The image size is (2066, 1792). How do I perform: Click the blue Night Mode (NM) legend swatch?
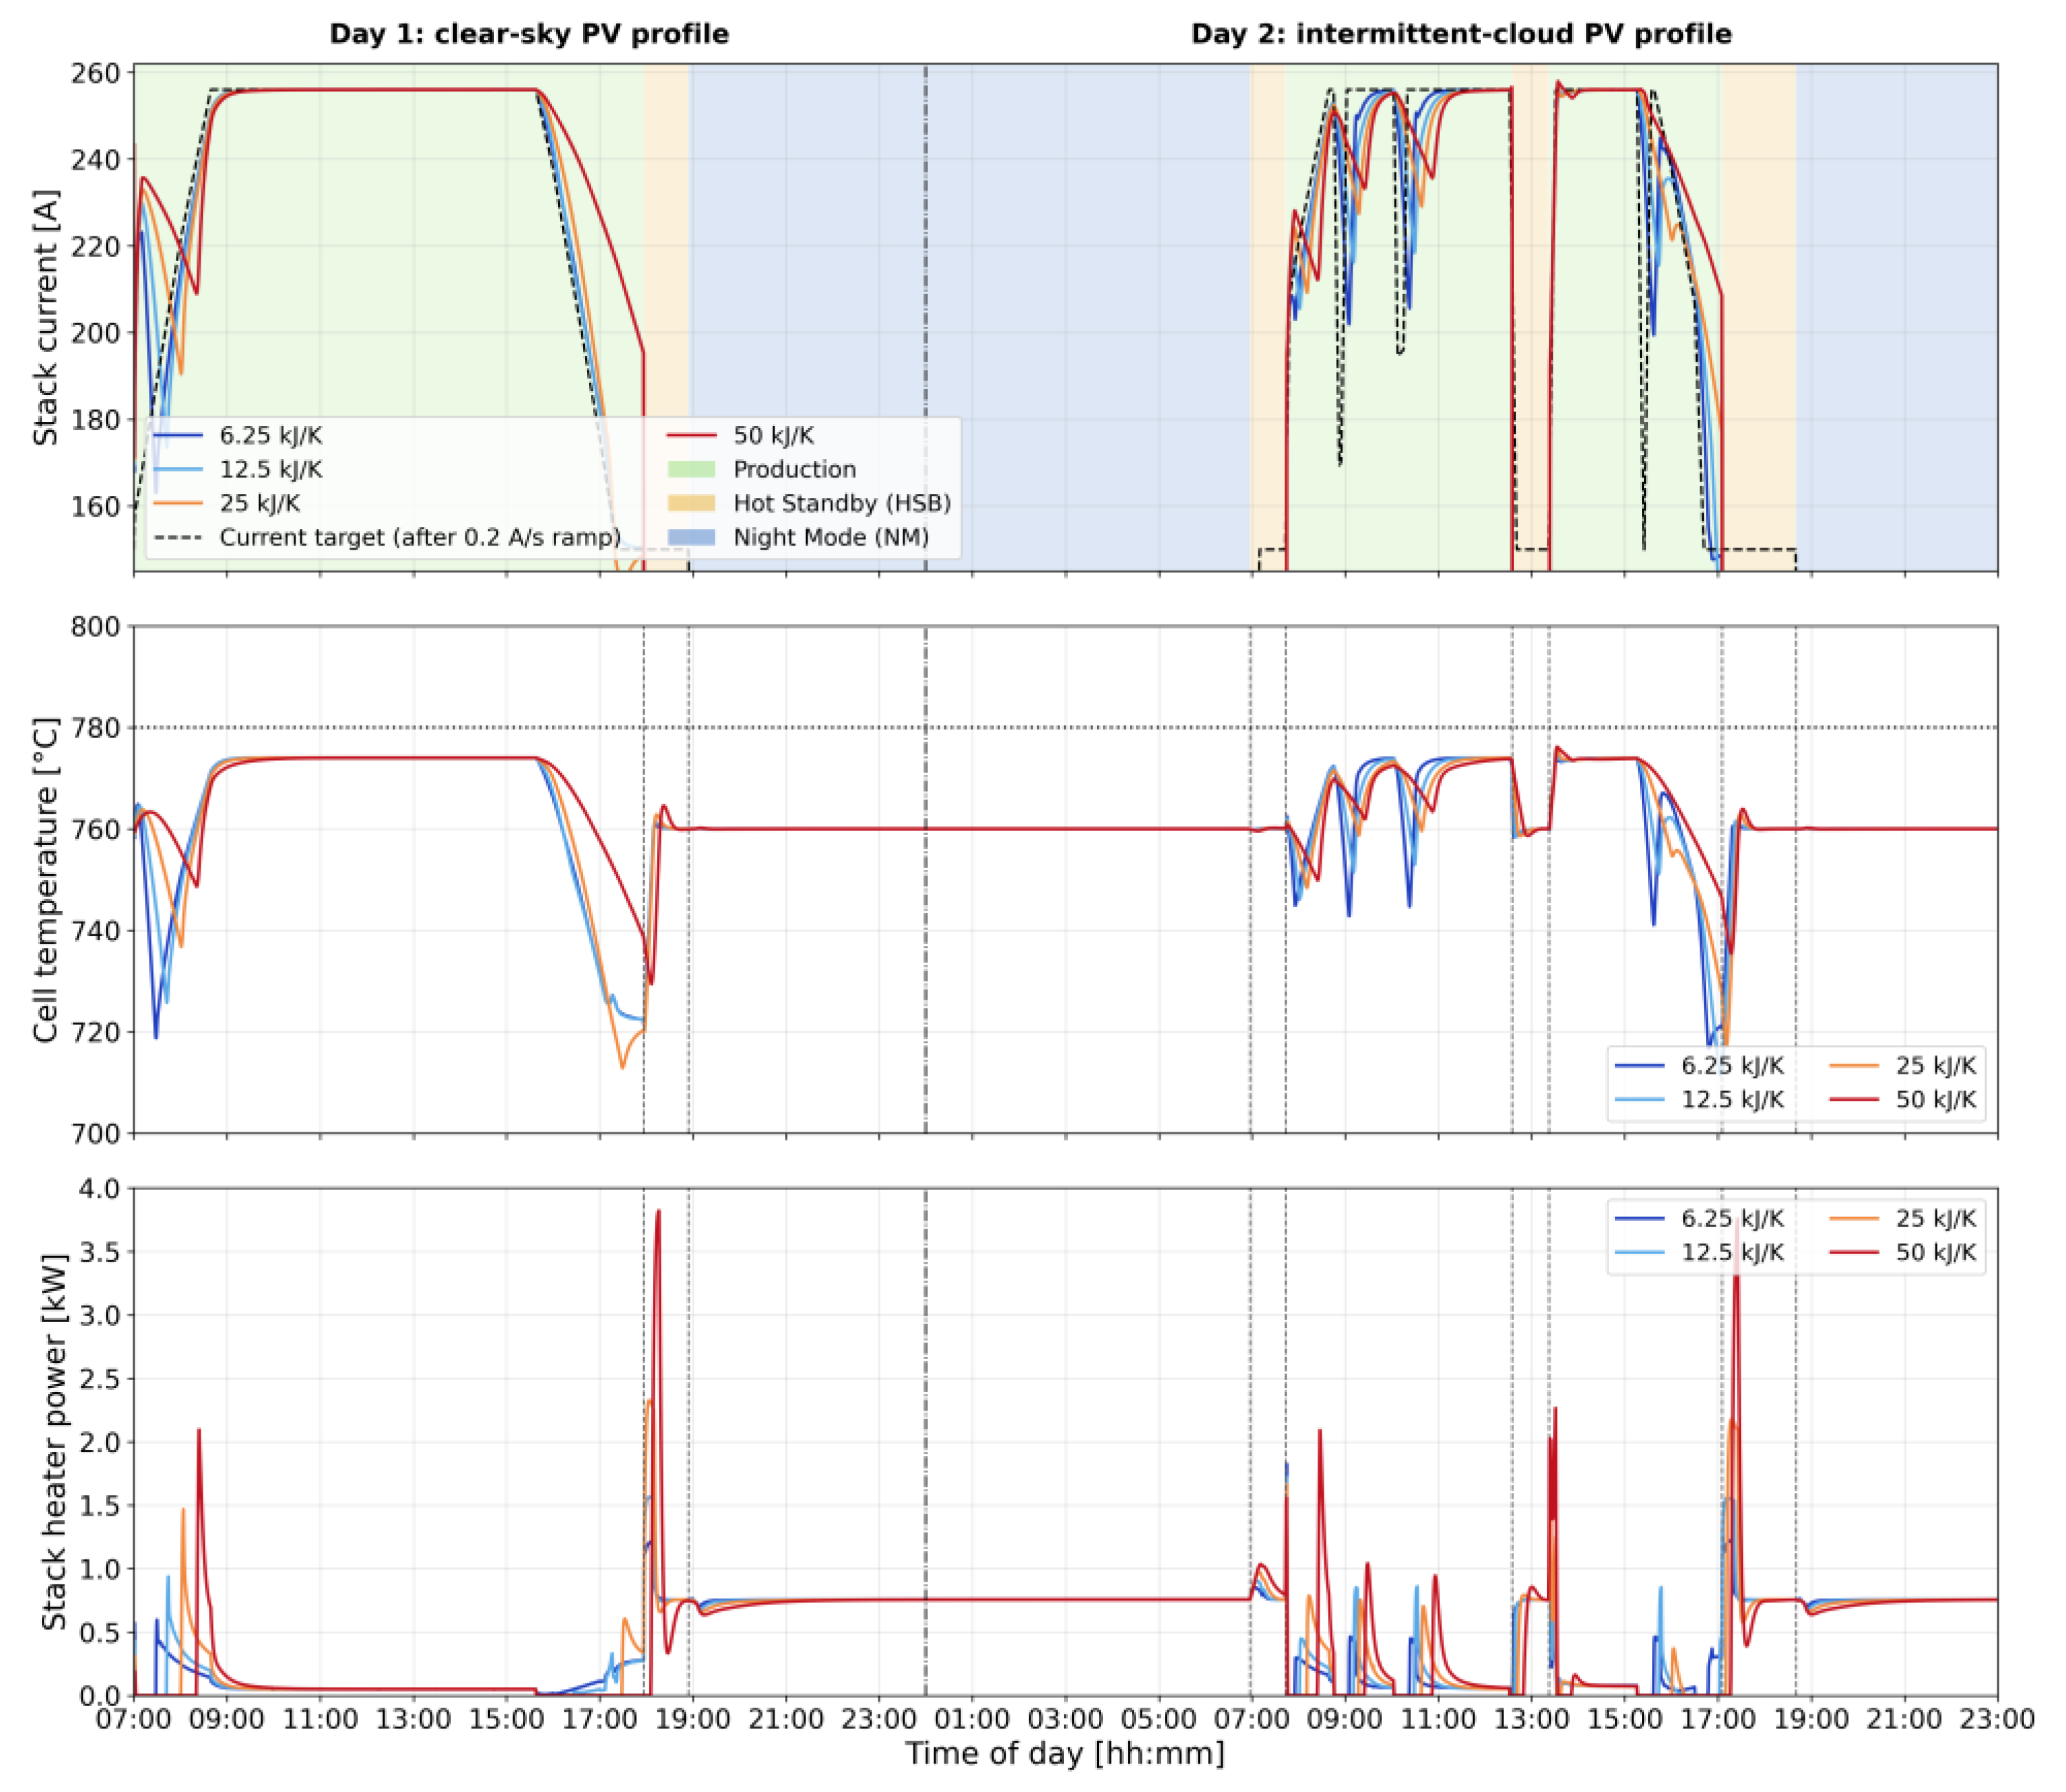pos(690,537)
